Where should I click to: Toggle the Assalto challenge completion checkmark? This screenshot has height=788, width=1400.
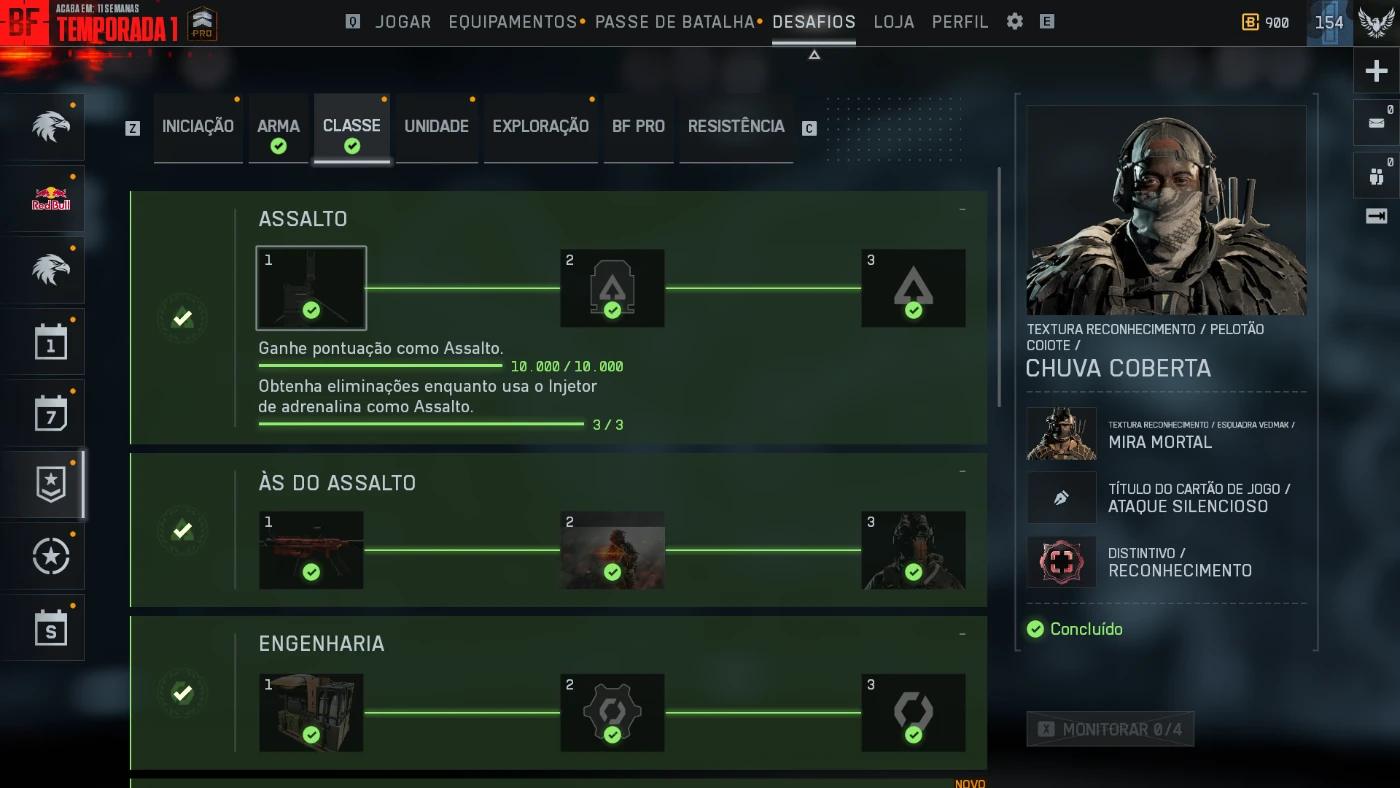pyautogui.click(x=182, y=319)
